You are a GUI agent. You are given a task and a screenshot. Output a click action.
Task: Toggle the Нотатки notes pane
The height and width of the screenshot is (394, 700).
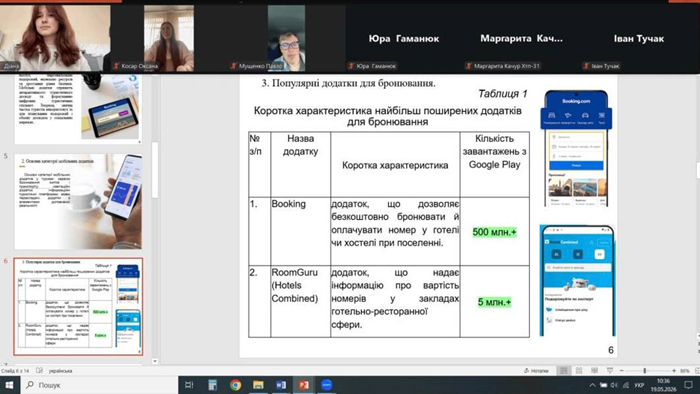pyautogui.click(x=536, y=371)
